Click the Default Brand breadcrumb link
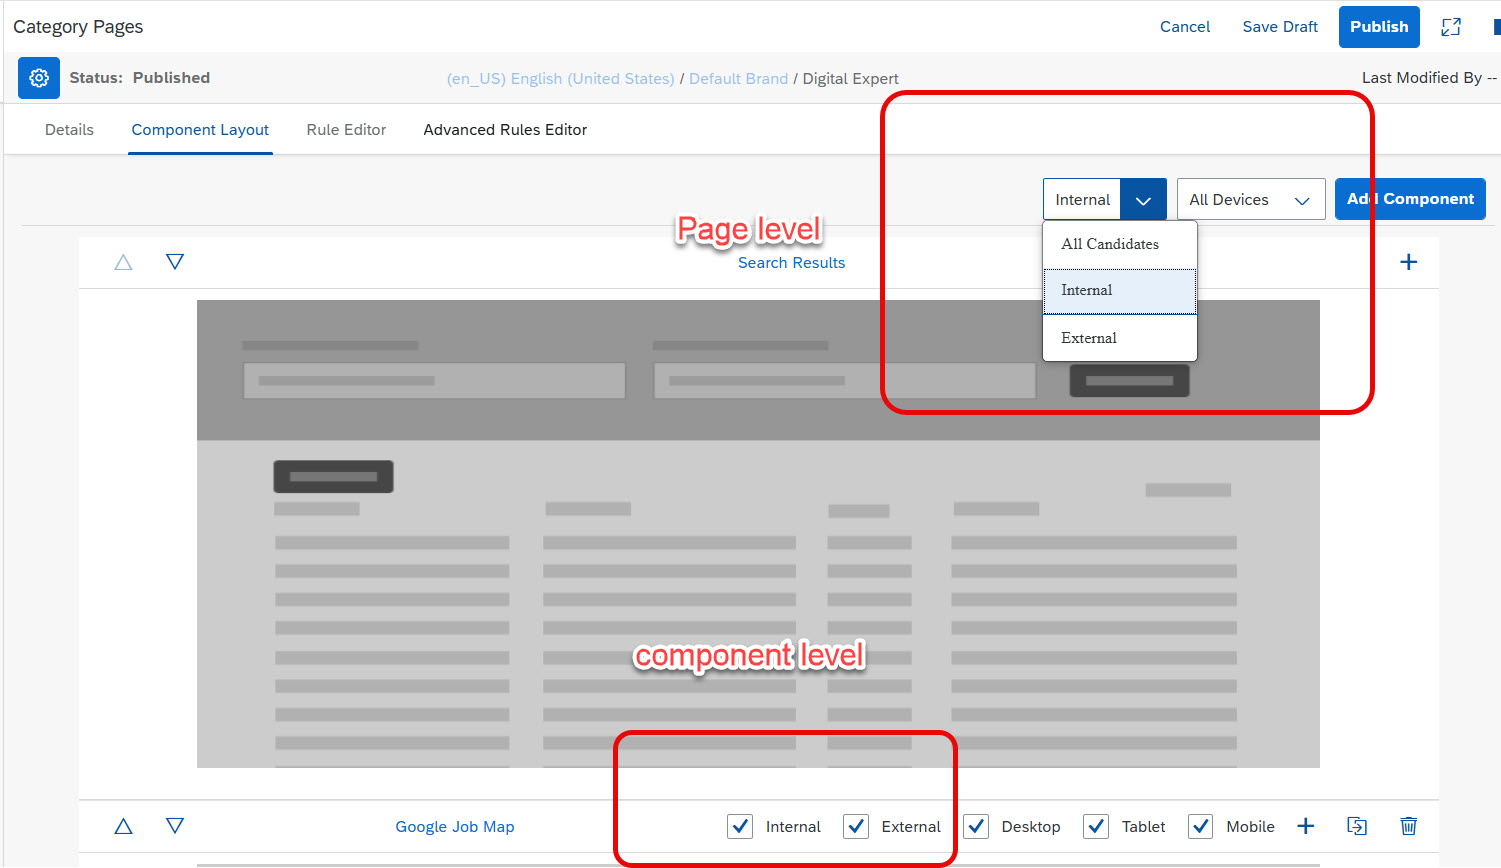 pos(739,79)
